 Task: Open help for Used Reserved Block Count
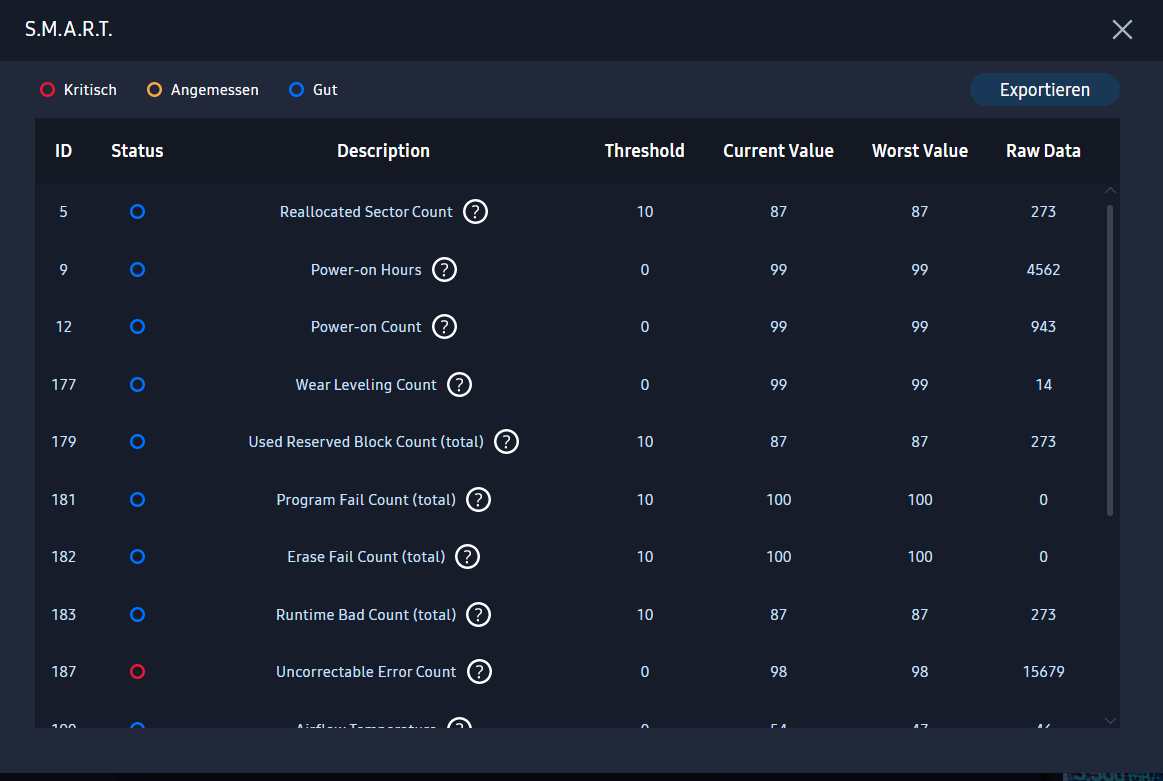pyautogui.click(x=507, y=442)
